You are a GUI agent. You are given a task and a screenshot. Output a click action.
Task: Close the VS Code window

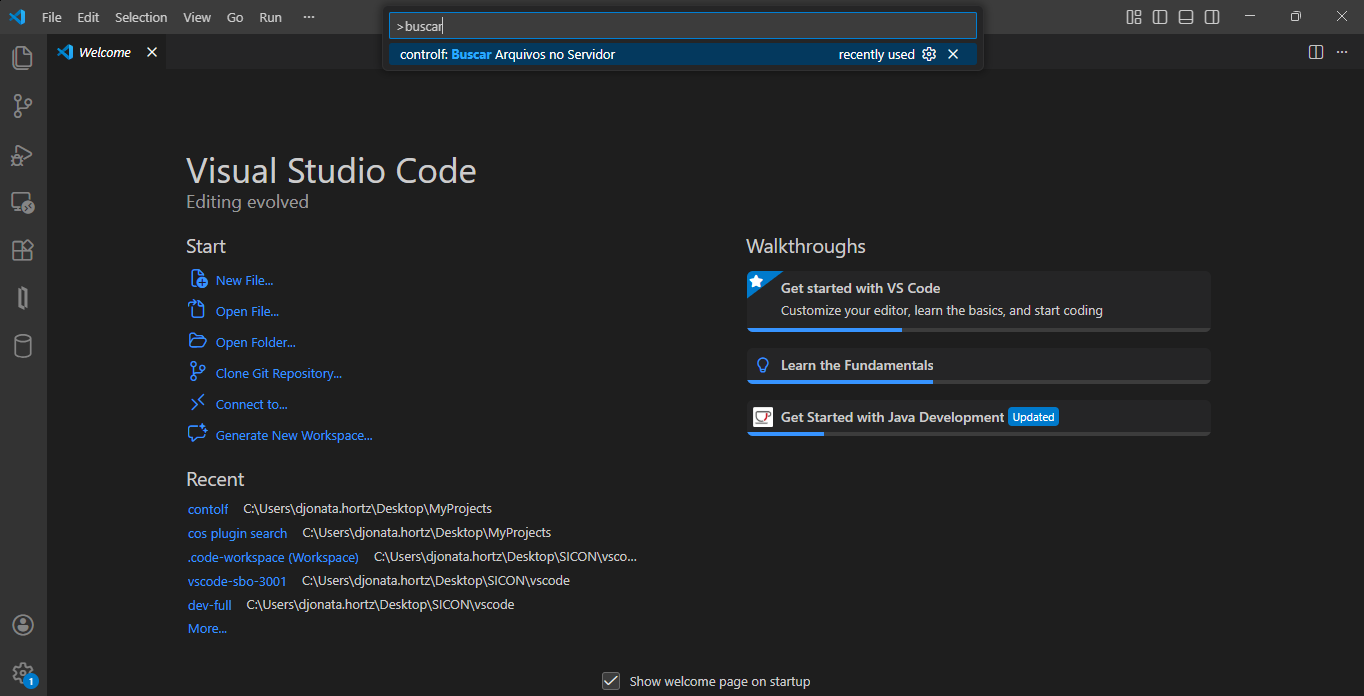[x=1341, y=17]
